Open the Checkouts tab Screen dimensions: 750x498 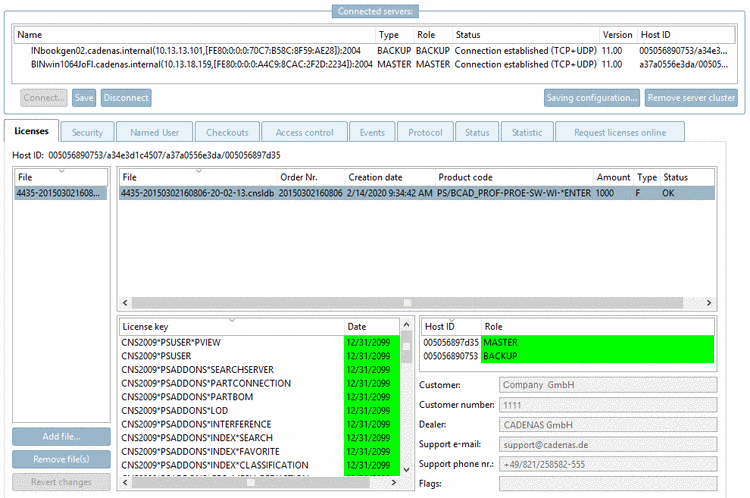click(227, 133)
